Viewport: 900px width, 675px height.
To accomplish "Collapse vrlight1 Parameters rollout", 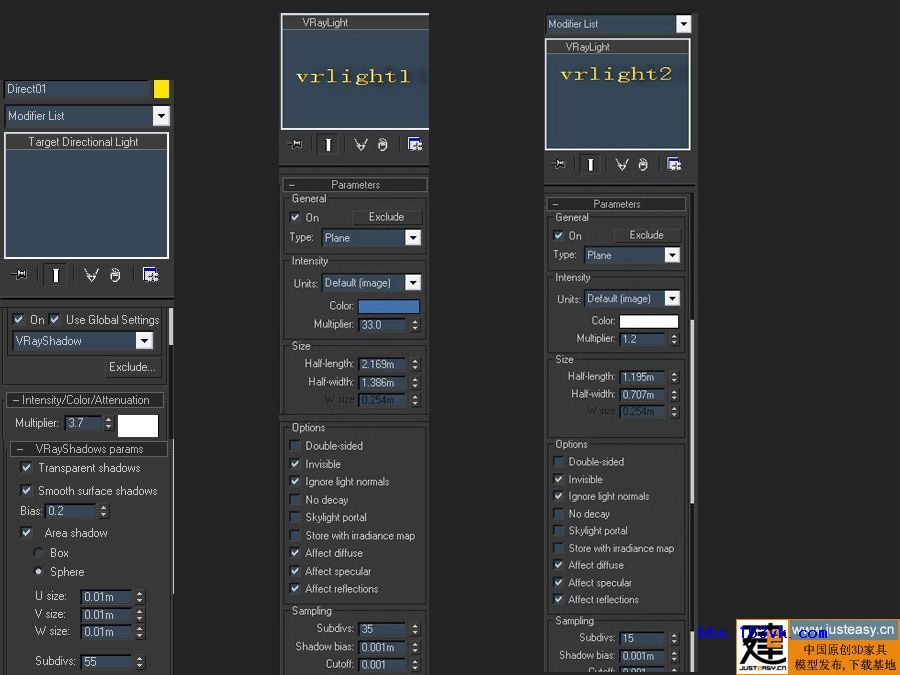I will (355, 185).
